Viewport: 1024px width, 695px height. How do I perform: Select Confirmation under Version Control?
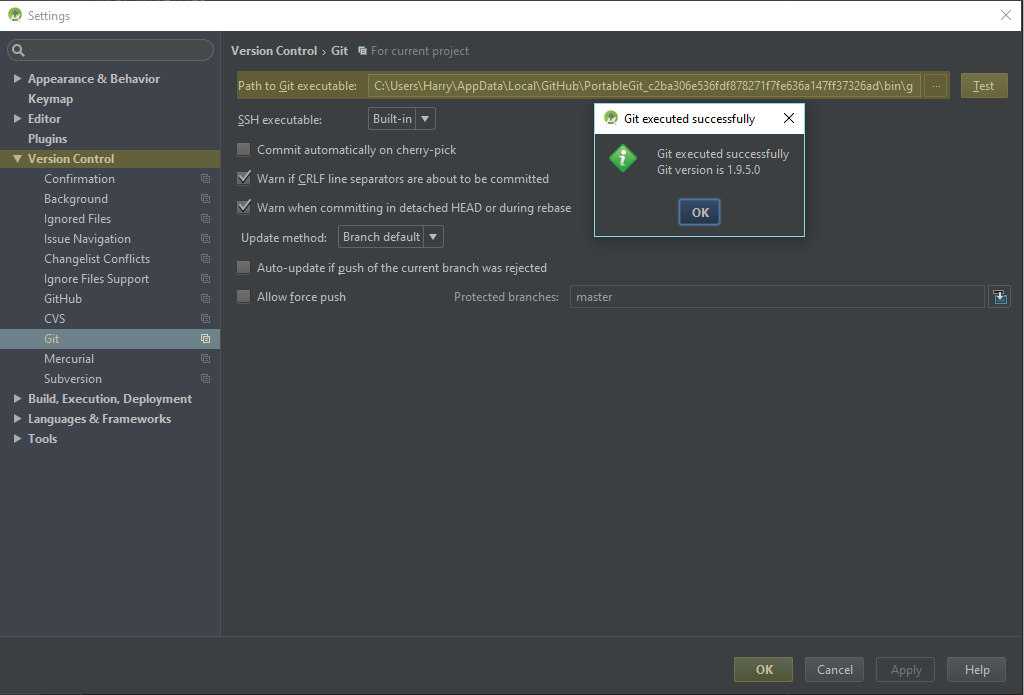click(x=79, y=179)
